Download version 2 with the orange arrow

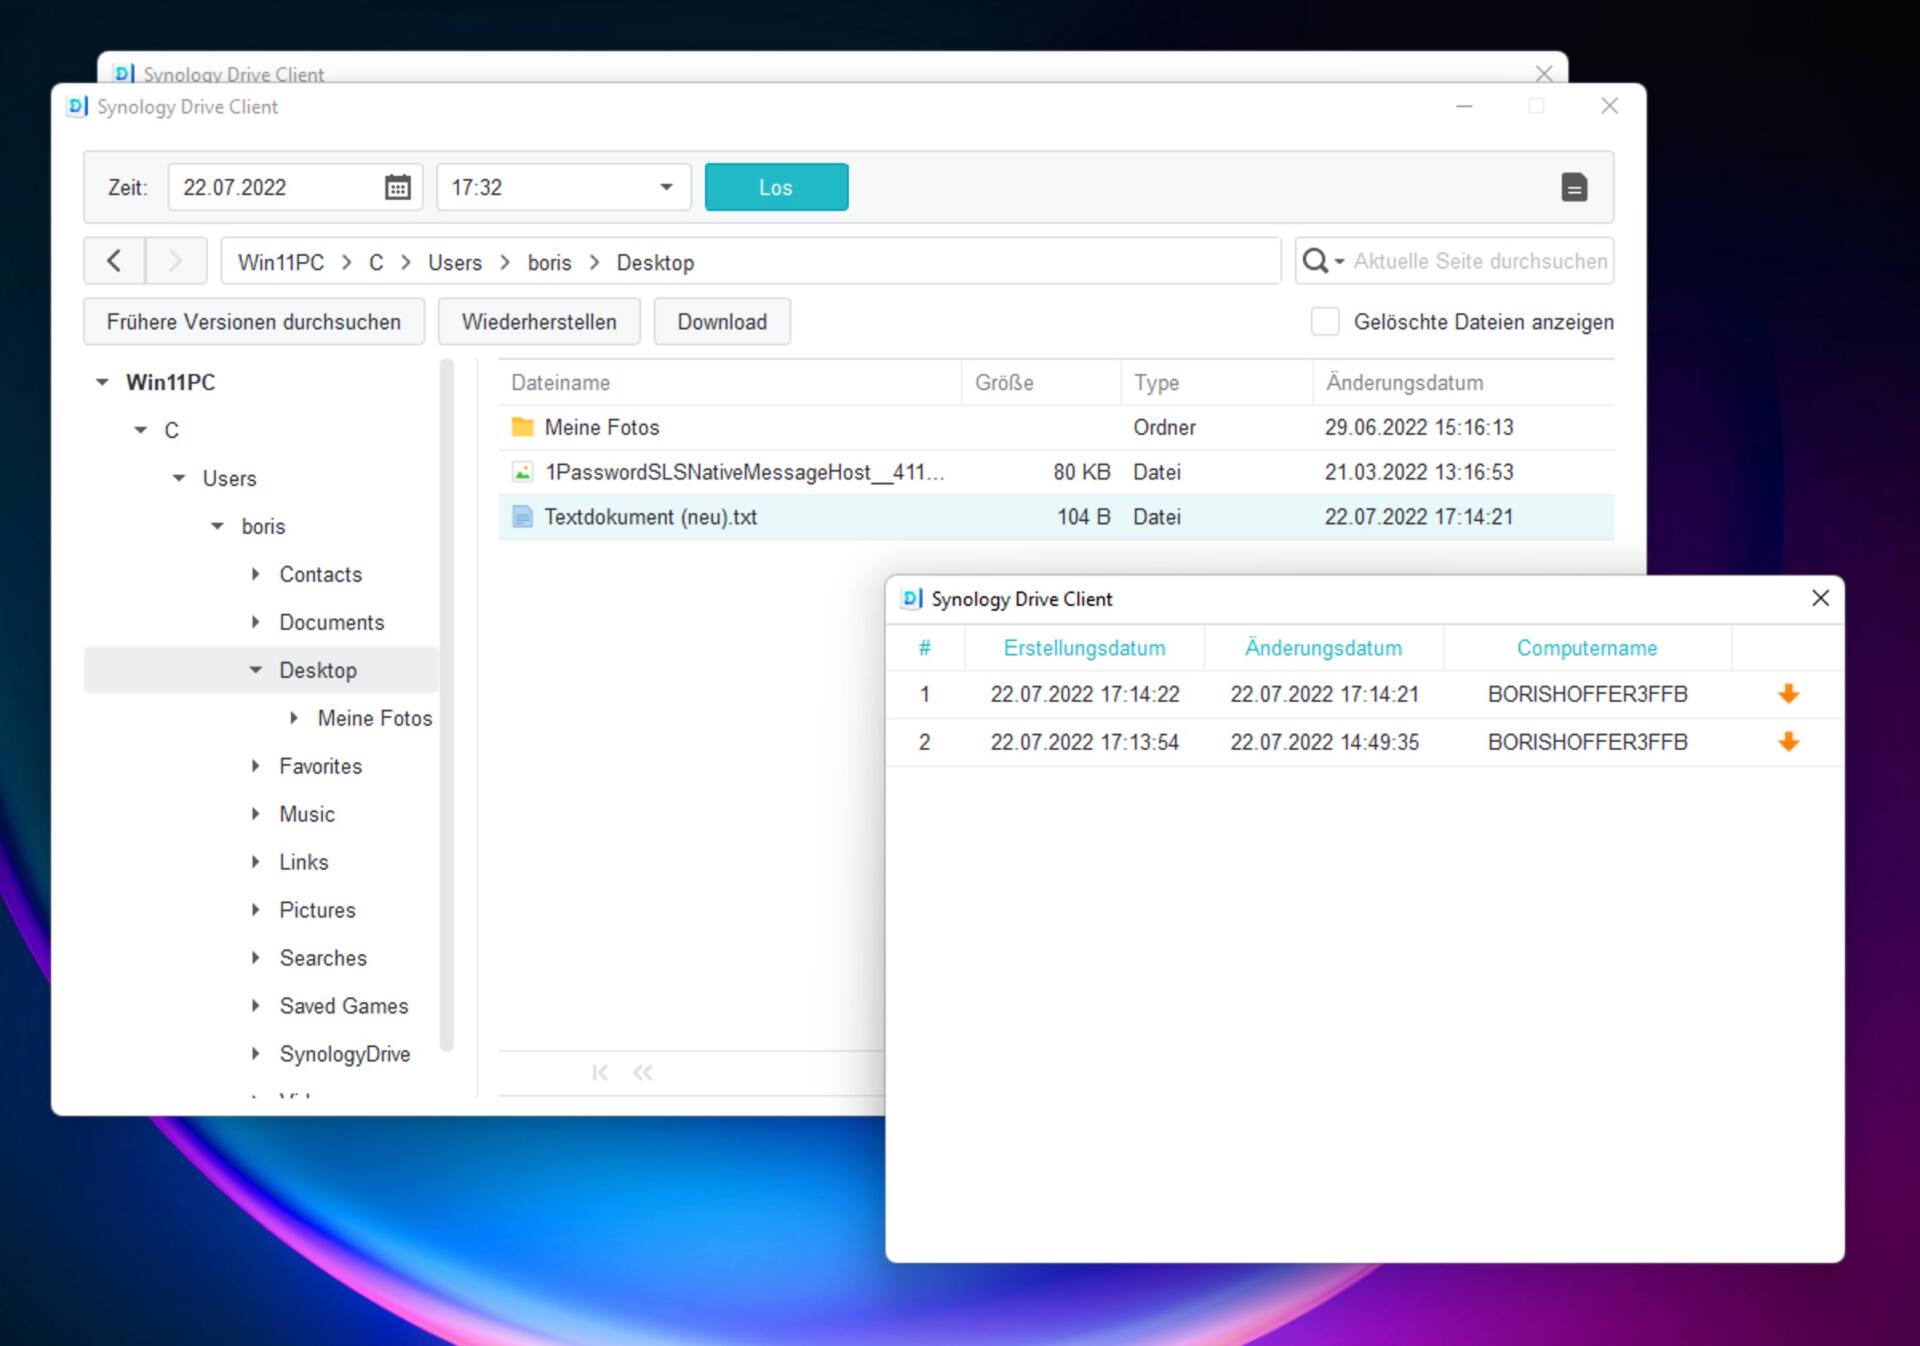point(1787,741)
